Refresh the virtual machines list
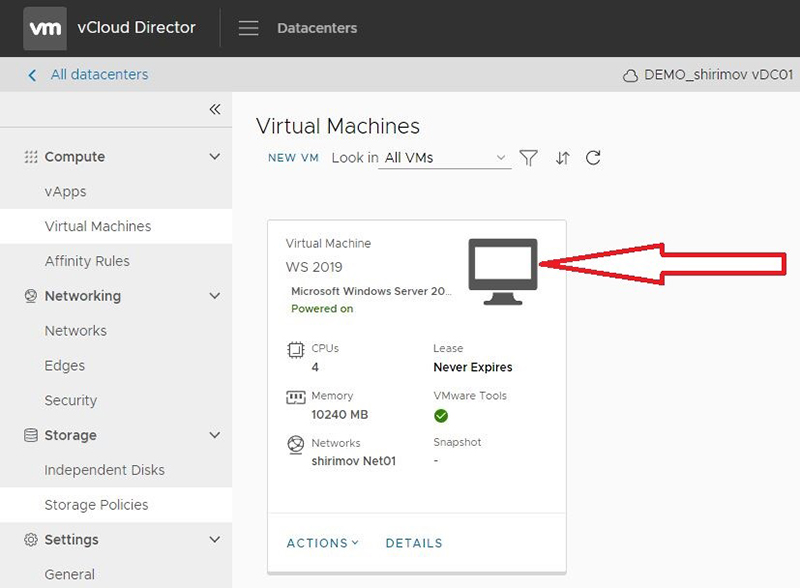Screen dimensions: 800x588 [x=593, y=158]
